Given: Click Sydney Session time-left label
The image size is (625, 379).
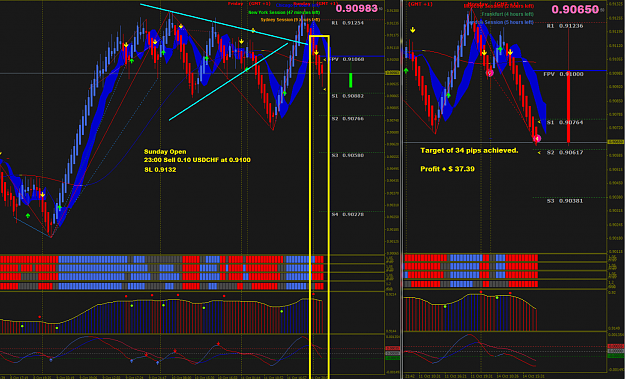Looking at the screenshot, I should coord(290,20).
